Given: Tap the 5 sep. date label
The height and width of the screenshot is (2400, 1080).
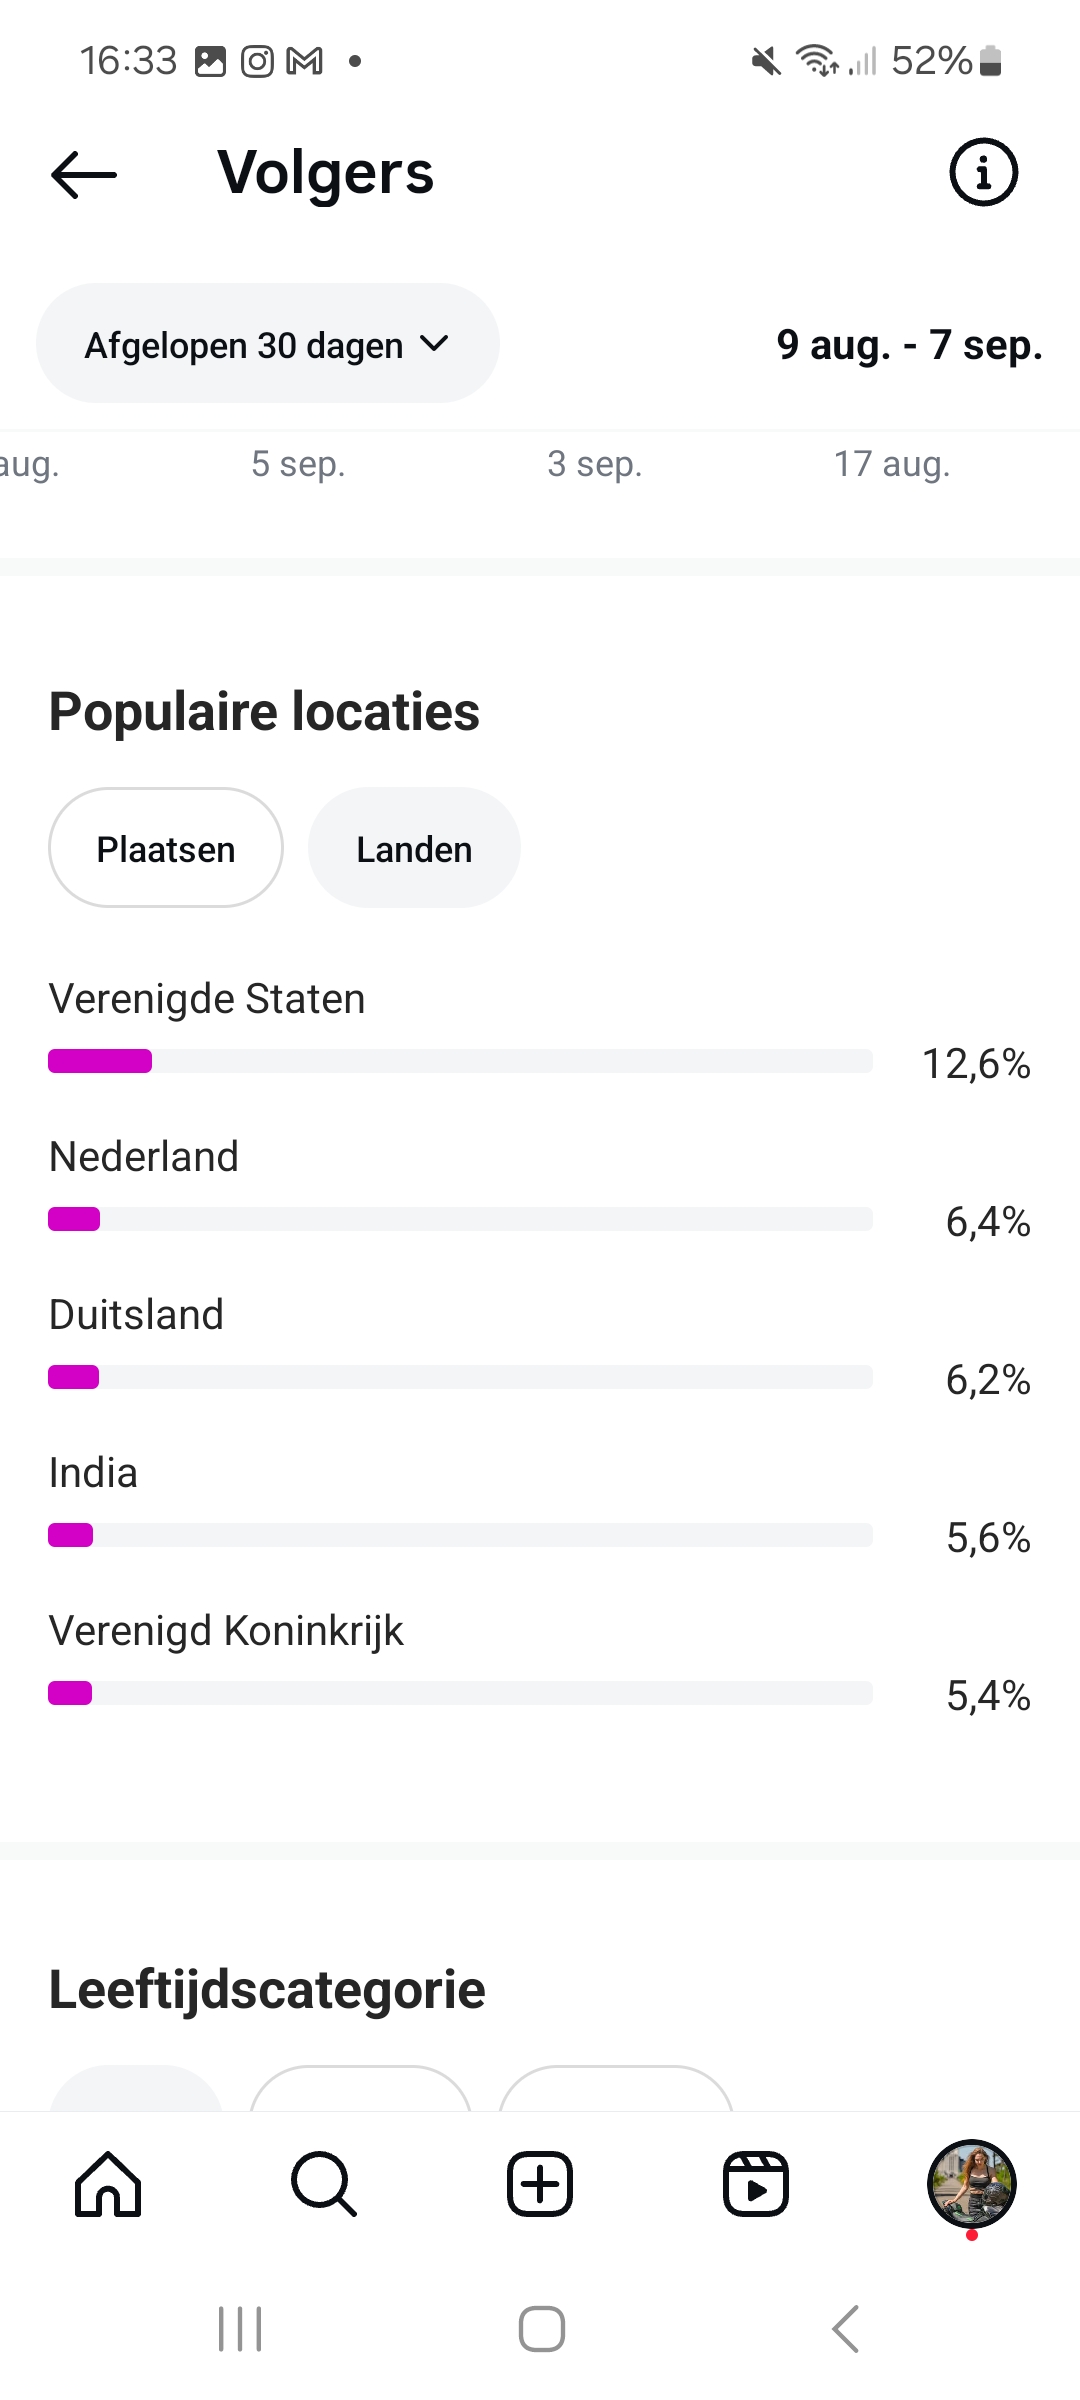Looking at the screenshot, I should click(298, 464).
